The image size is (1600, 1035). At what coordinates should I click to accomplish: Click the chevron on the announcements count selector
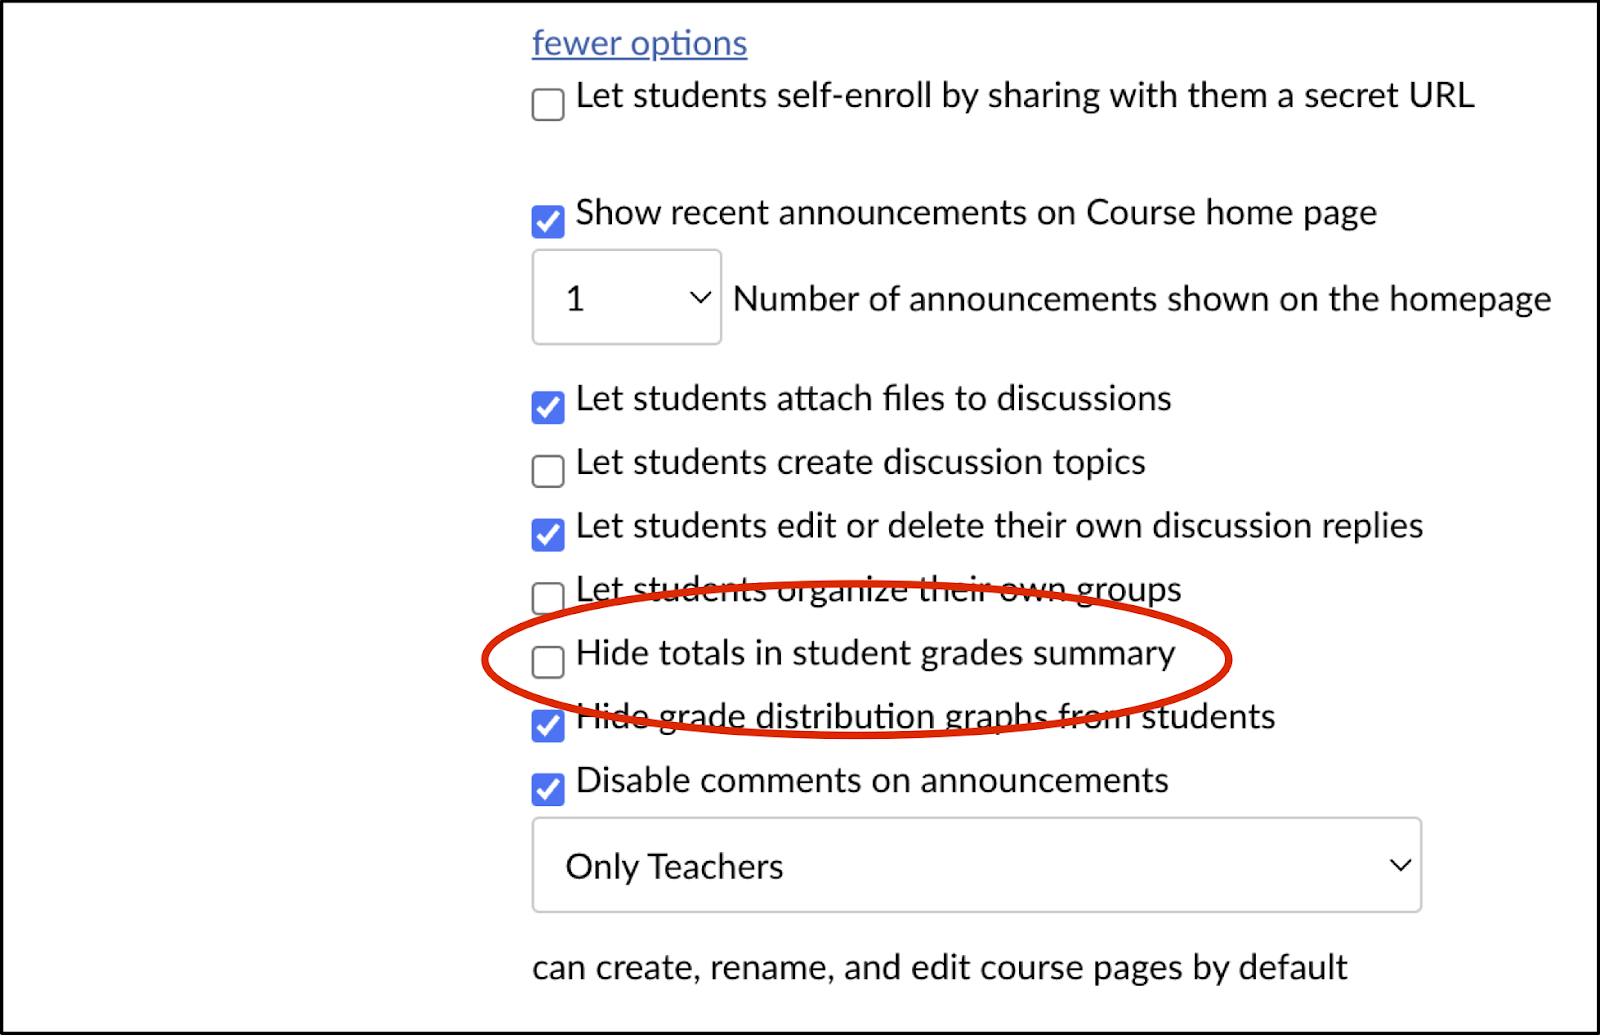click(x=700, y=296)
